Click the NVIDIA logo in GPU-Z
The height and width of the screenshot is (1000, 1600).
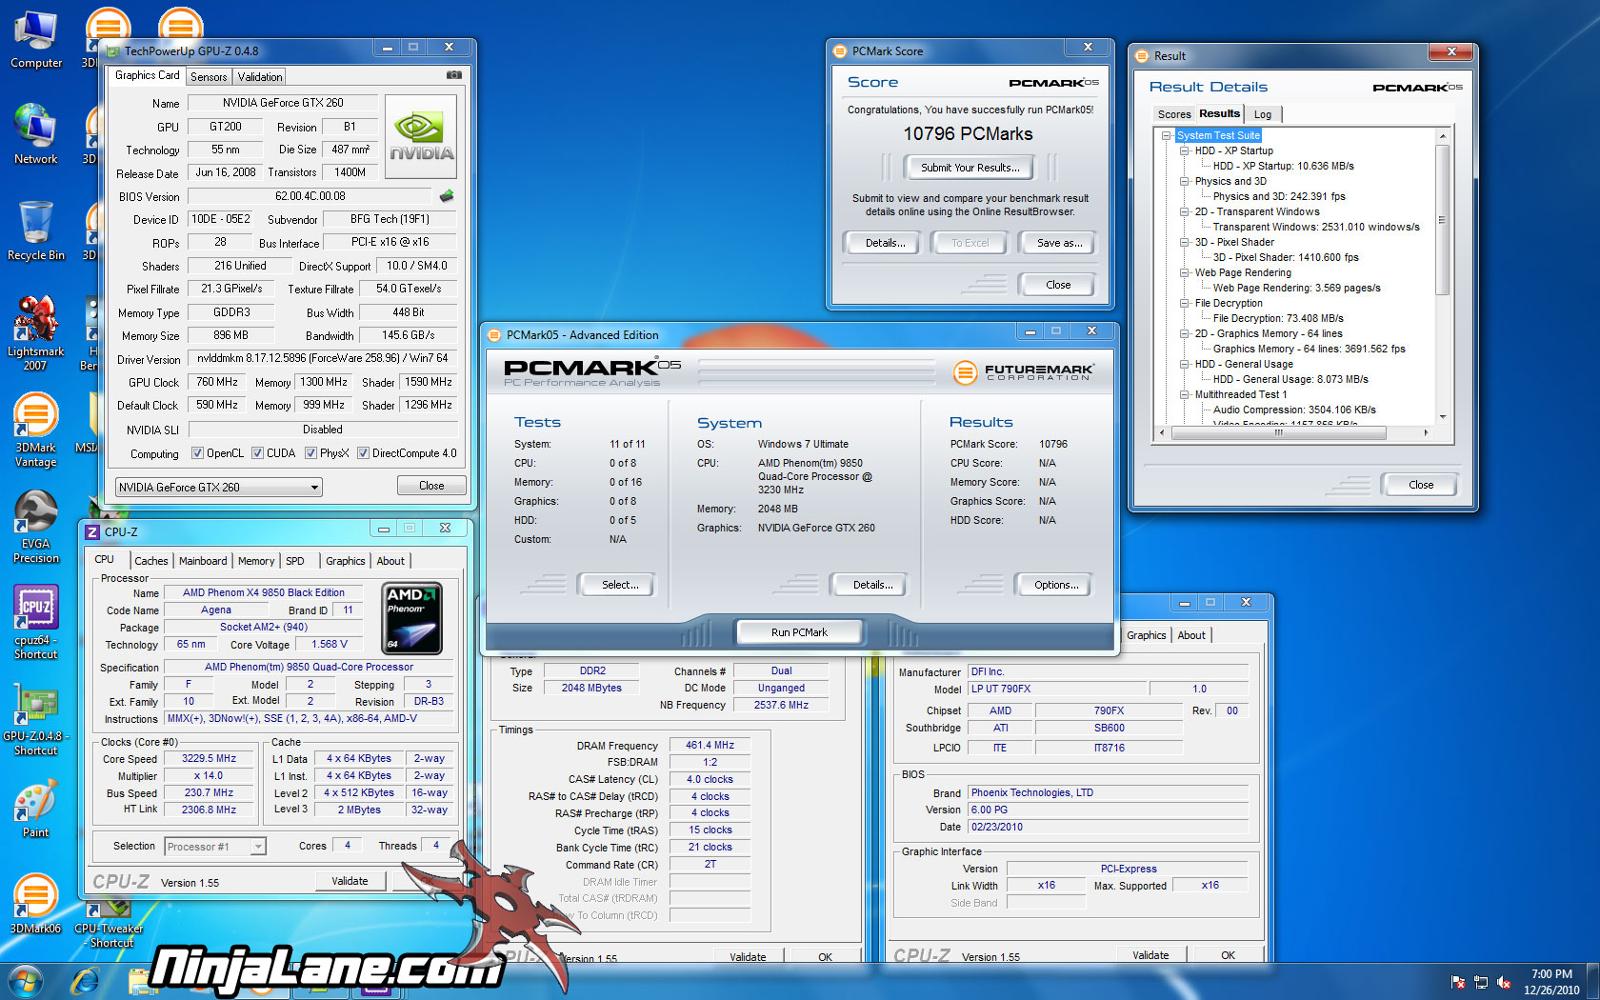click(421, 137)
